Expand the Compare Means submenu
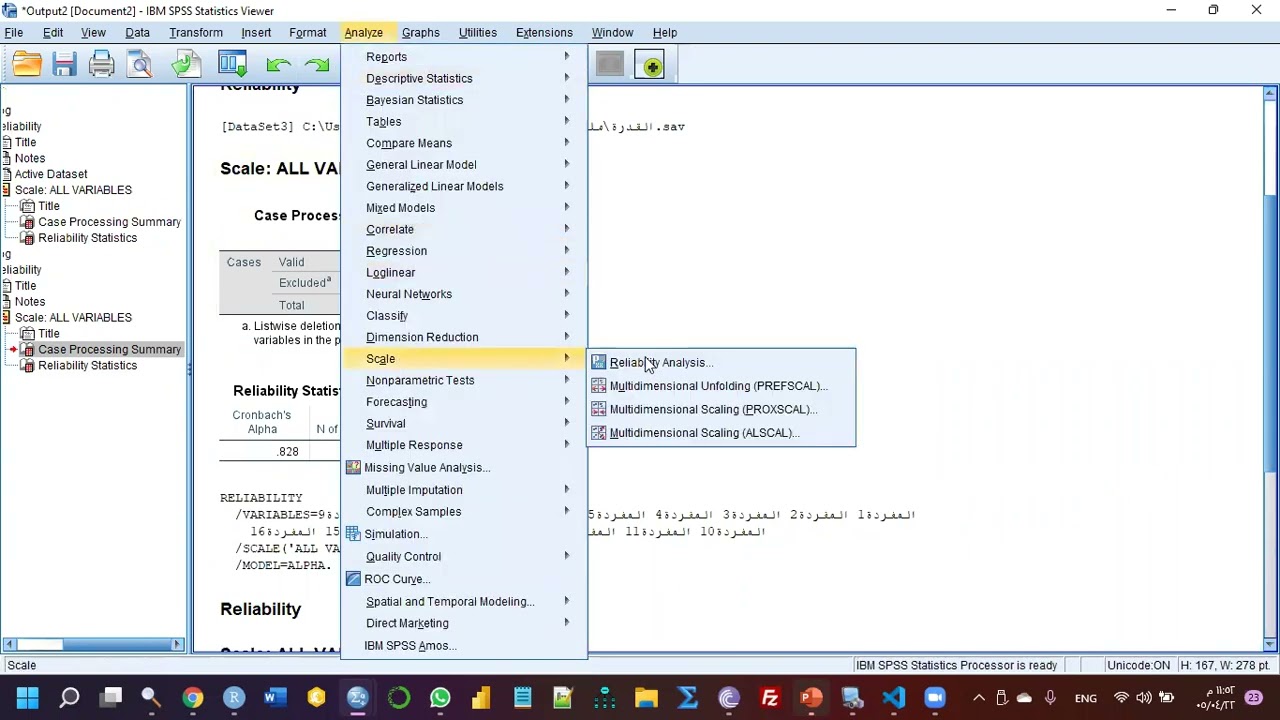1280x720 pixels. (x=465, y=143)
